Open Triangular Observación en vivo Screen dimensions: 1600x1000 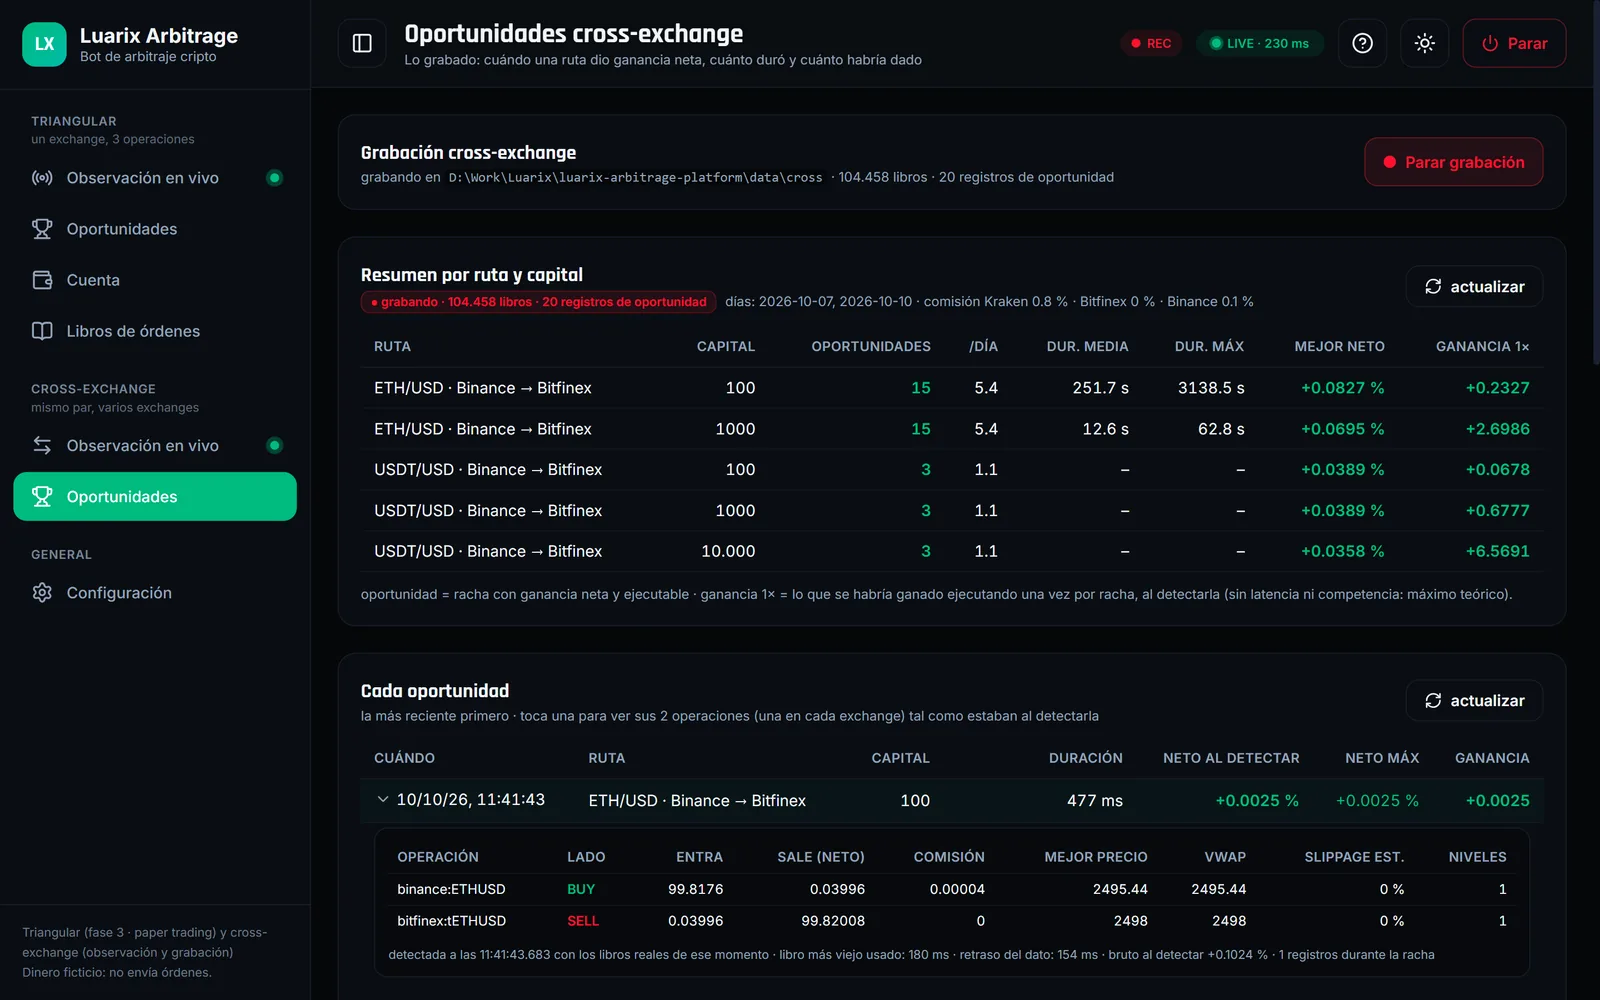[155, 178]
